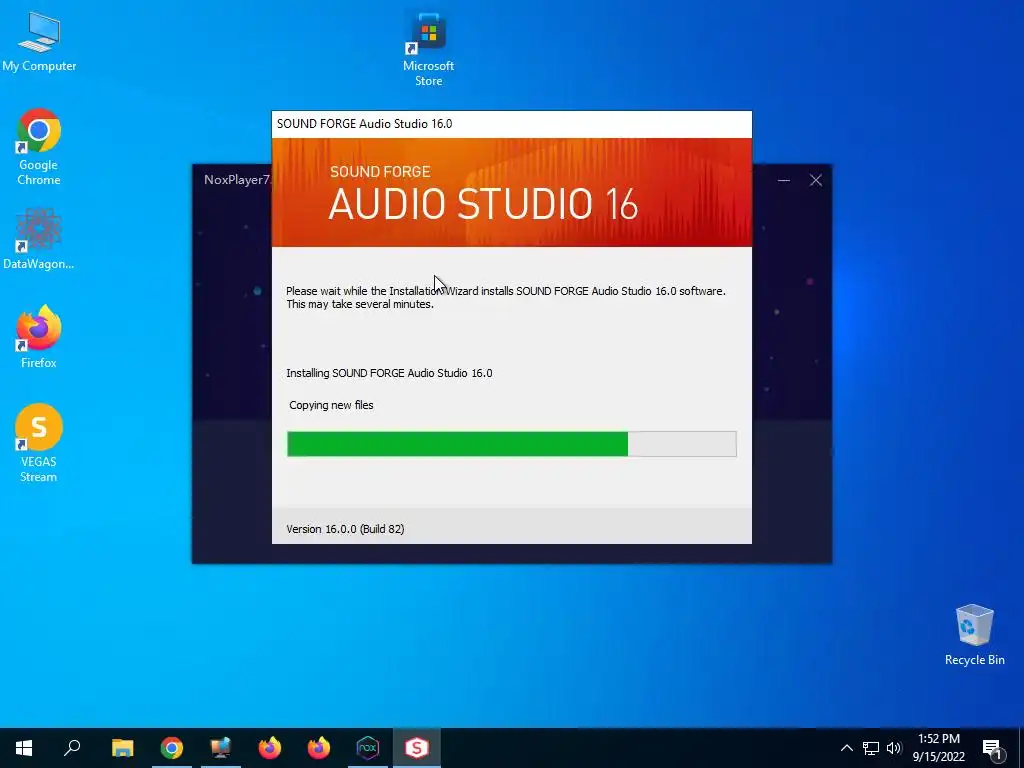Select the Microsoft Store desktop shortcut

pyautogui.click(x=428, y=50)
